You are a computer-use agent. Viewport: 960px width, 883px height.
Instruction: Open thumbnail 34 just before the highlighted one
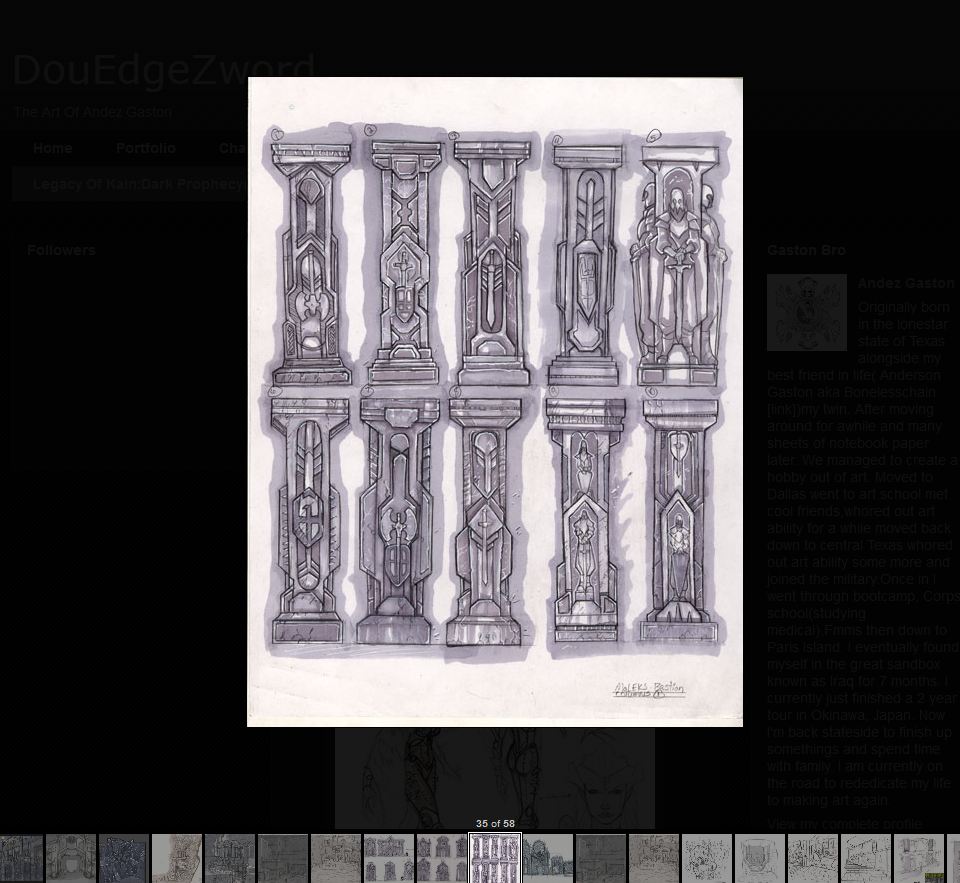click(442, 859)
